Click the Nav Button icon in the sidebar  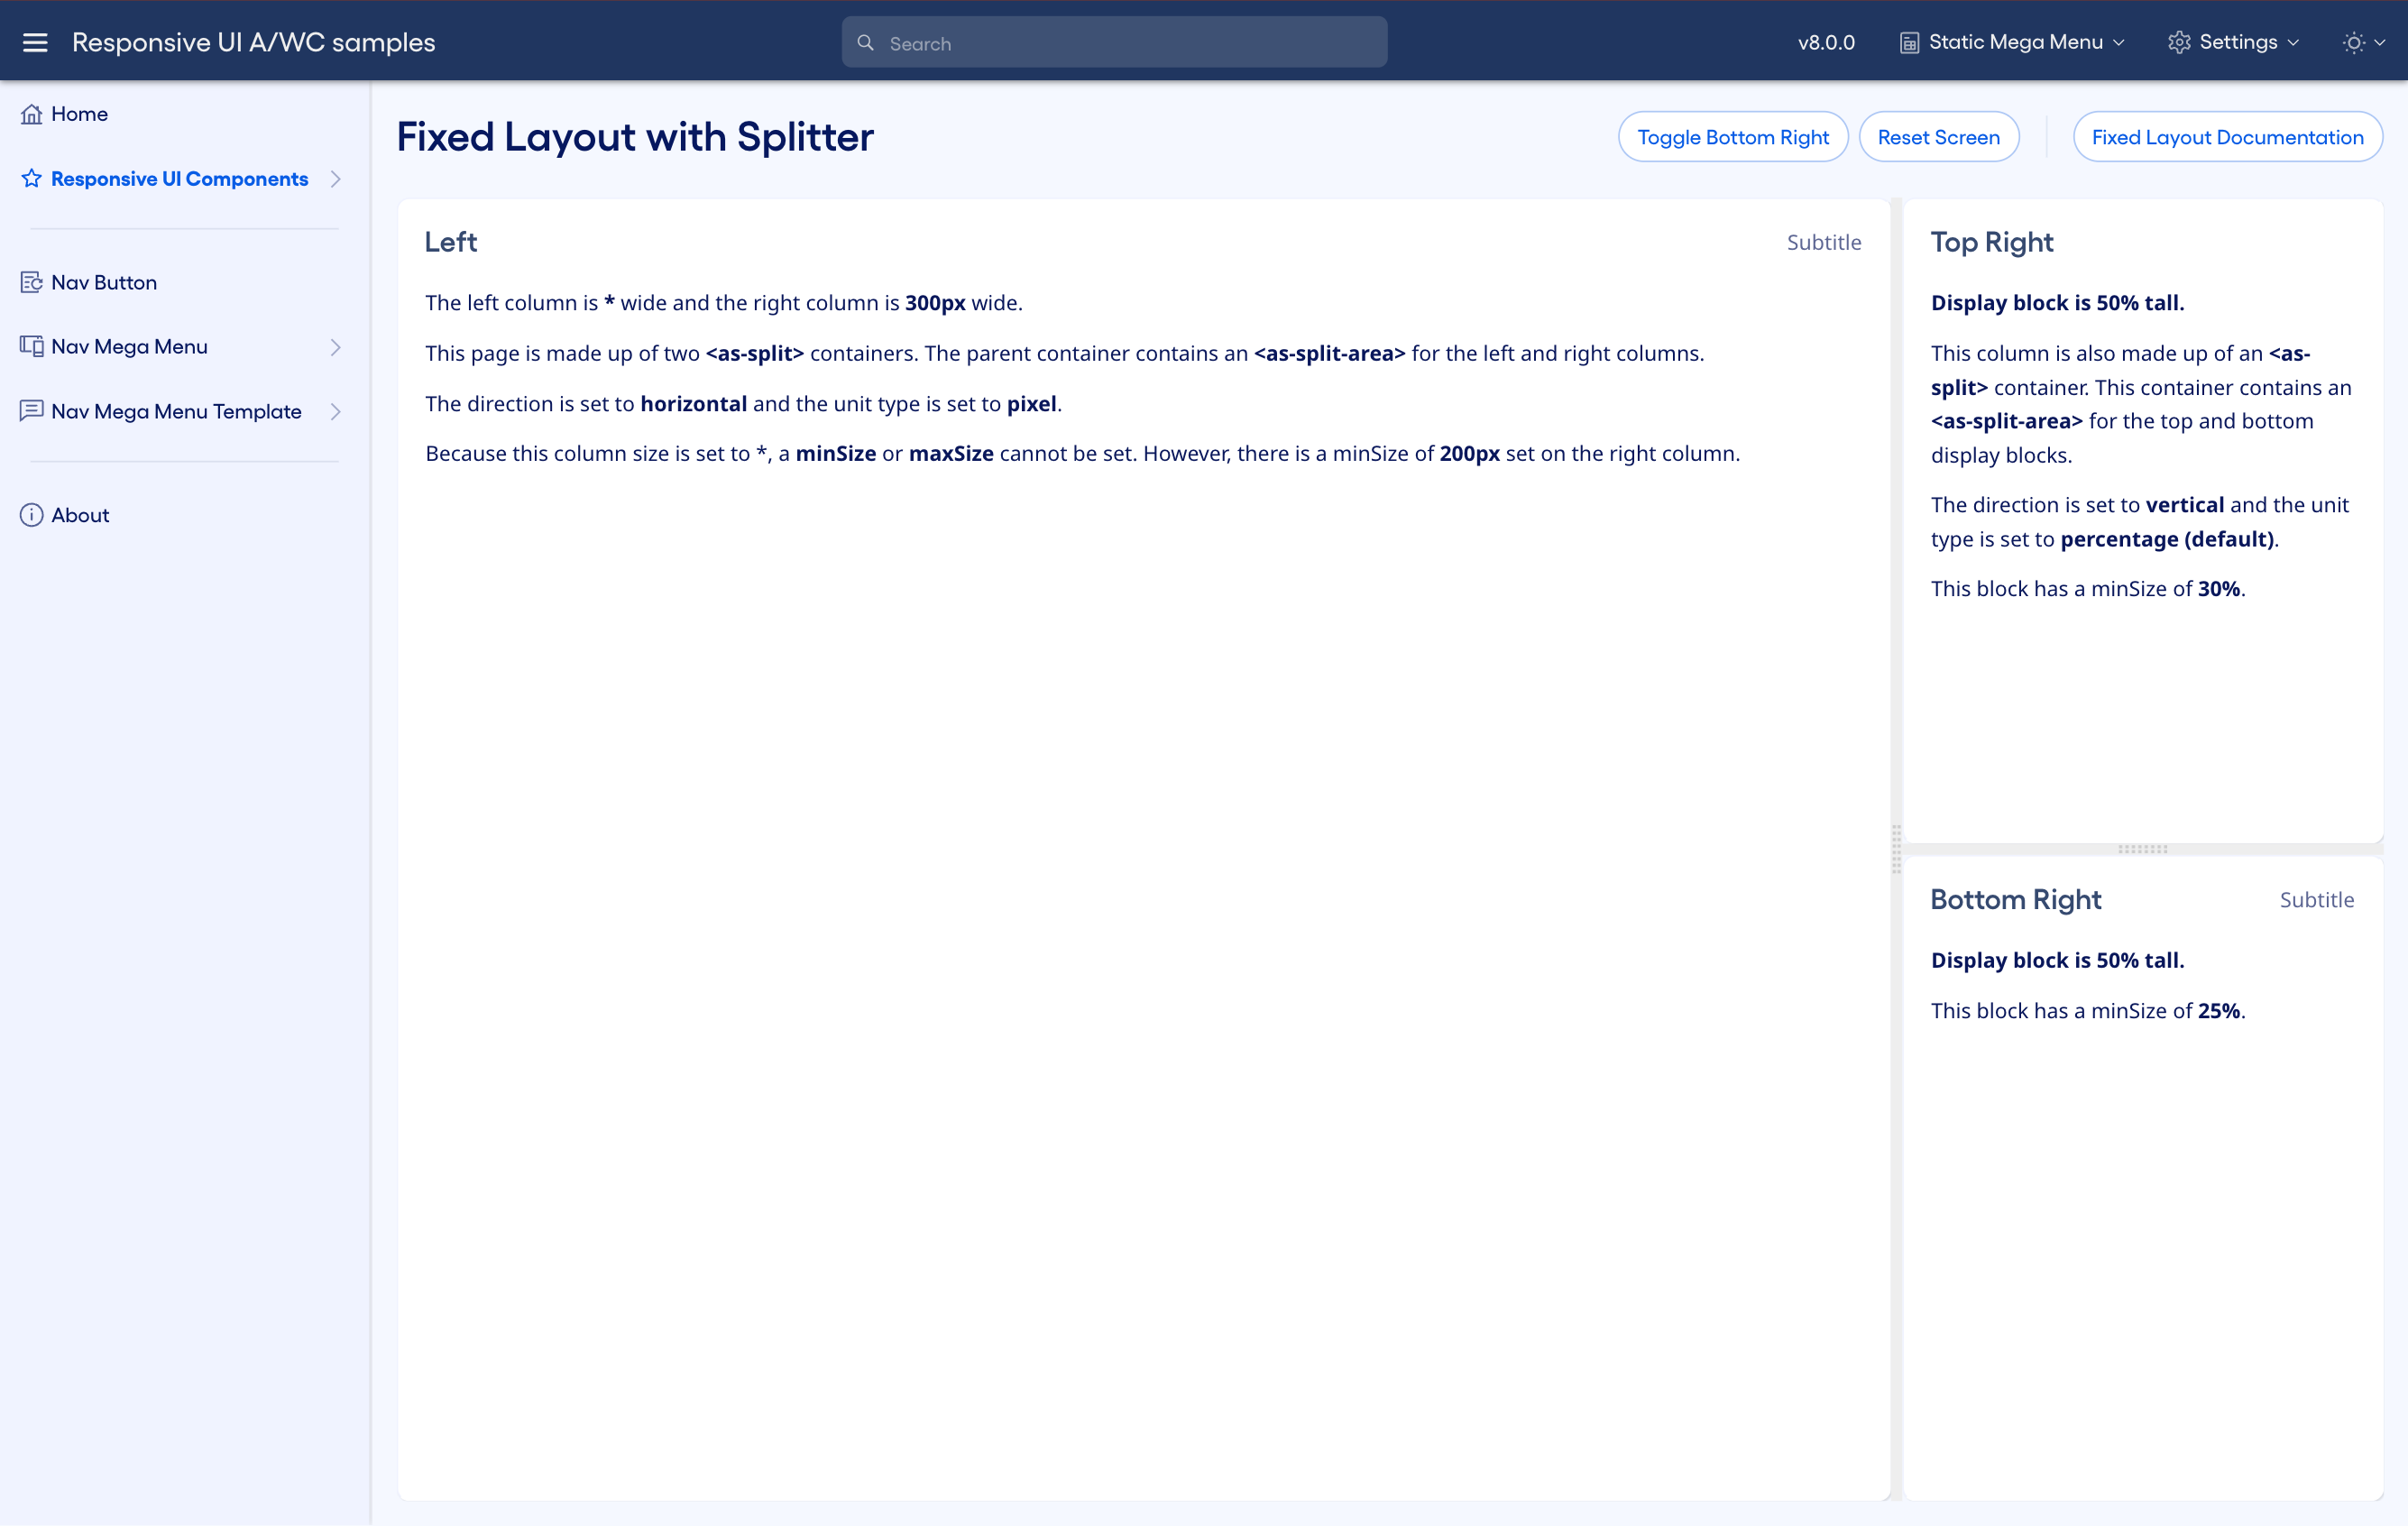click(x=31, y=282)
